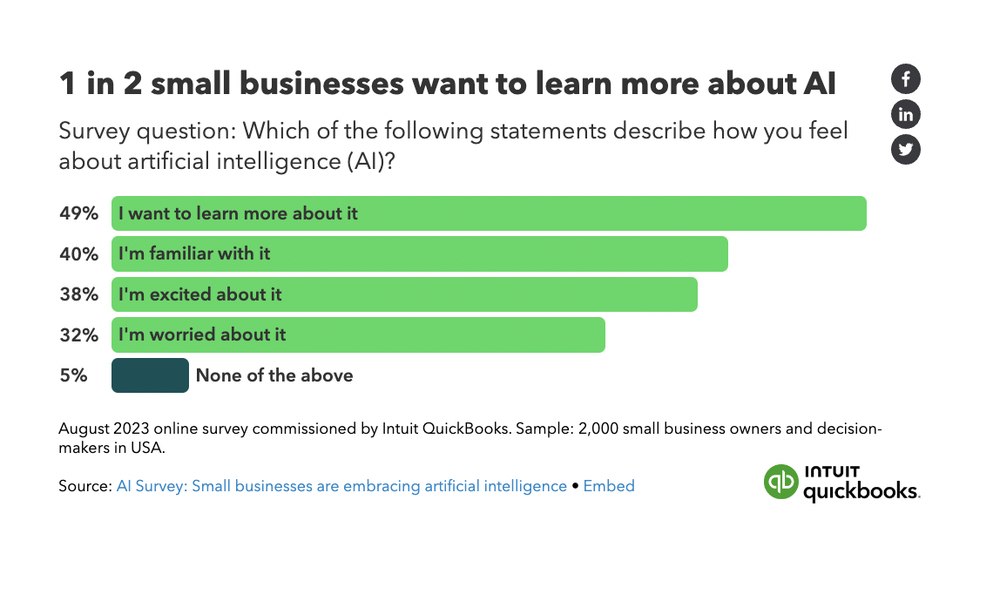Select the bottom icon of the share column

[905, 149]
